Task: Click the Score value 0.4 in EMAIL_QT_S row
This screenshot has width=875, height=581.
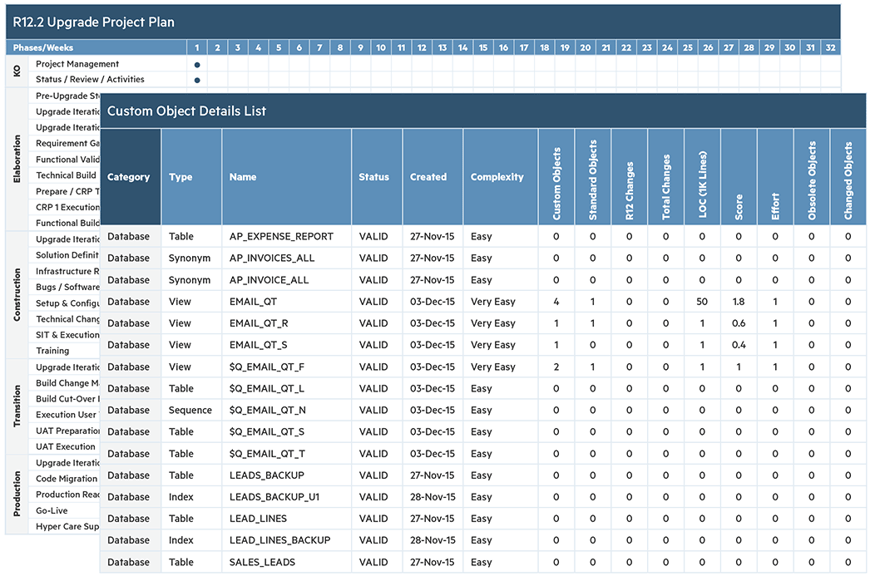Action: tap(739, 345)
